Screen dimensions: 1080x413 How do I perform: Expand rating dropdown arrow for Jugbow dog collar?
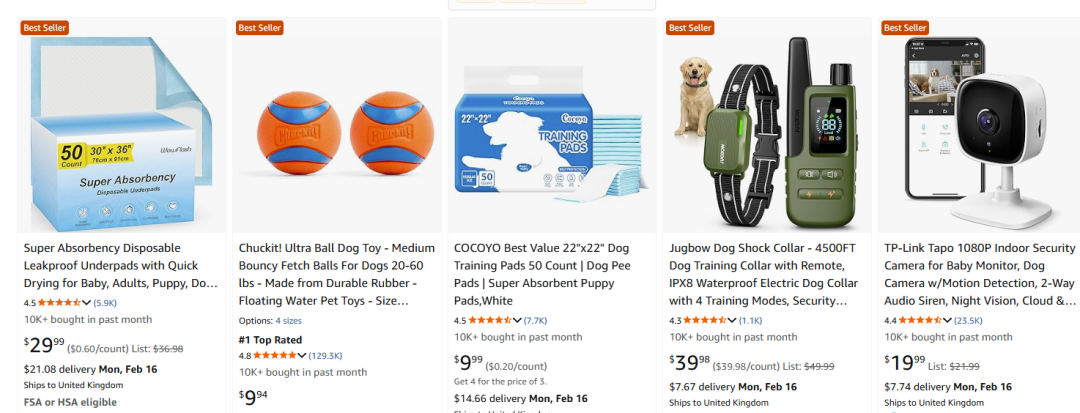tap(732, 320)
